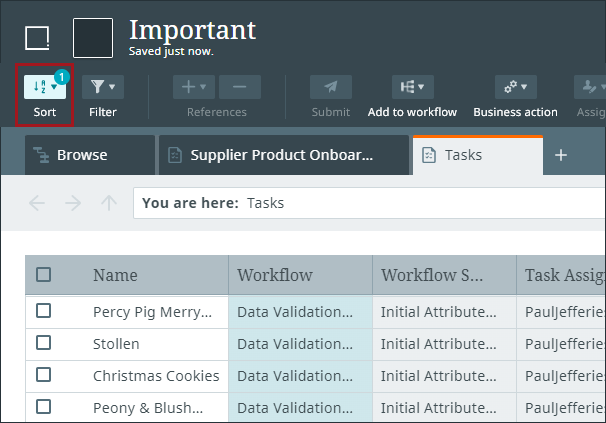Toggle the select-all header checkbox
The image size is (606, 423).
[x=44, y=275]
